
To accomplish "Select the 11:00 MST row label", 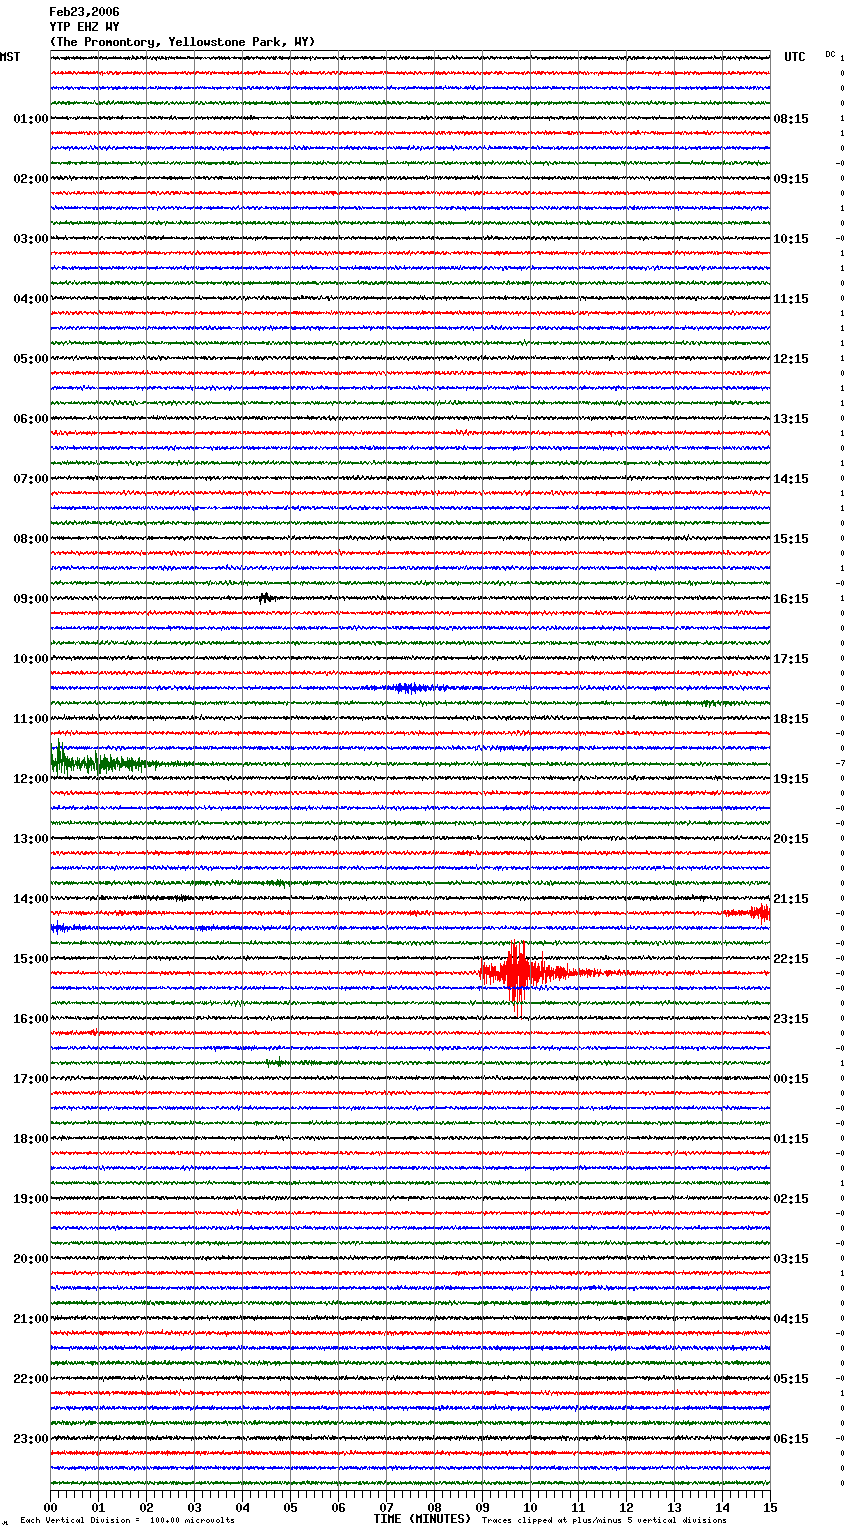I will tap(30, 719).
